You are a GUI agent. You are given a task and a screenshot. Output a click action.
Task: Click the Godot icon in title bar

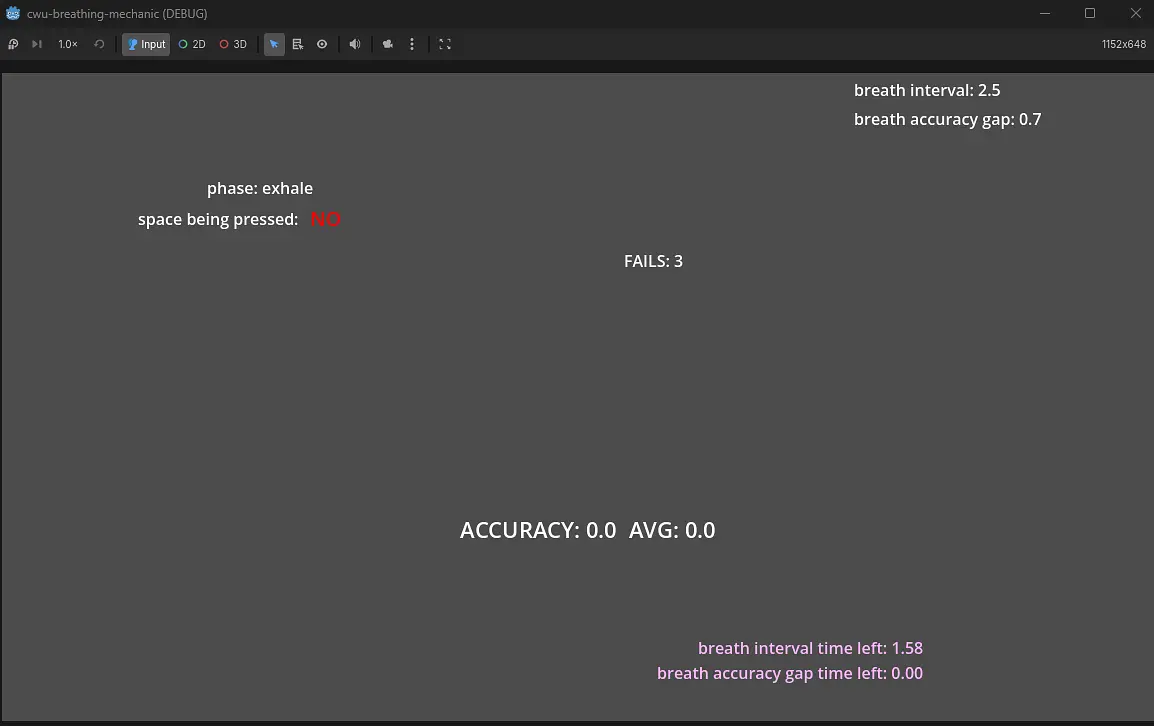click(x=13, y=14)
